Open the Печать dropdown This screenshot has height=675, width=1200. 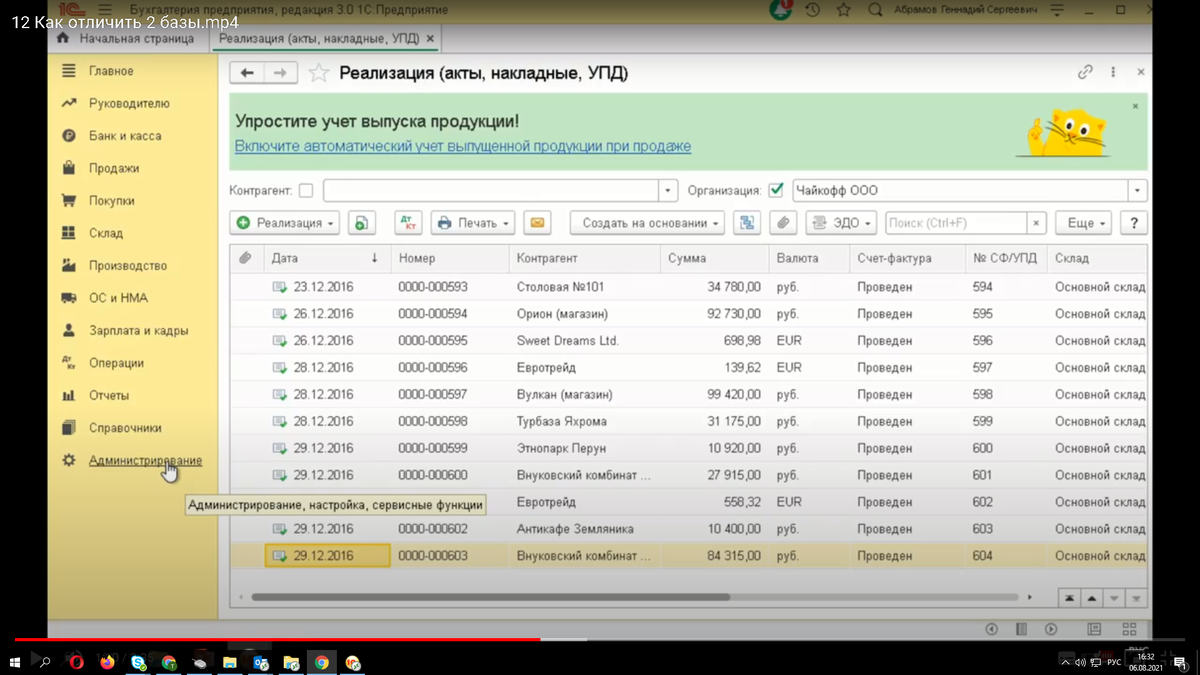[x=472, y=223]
